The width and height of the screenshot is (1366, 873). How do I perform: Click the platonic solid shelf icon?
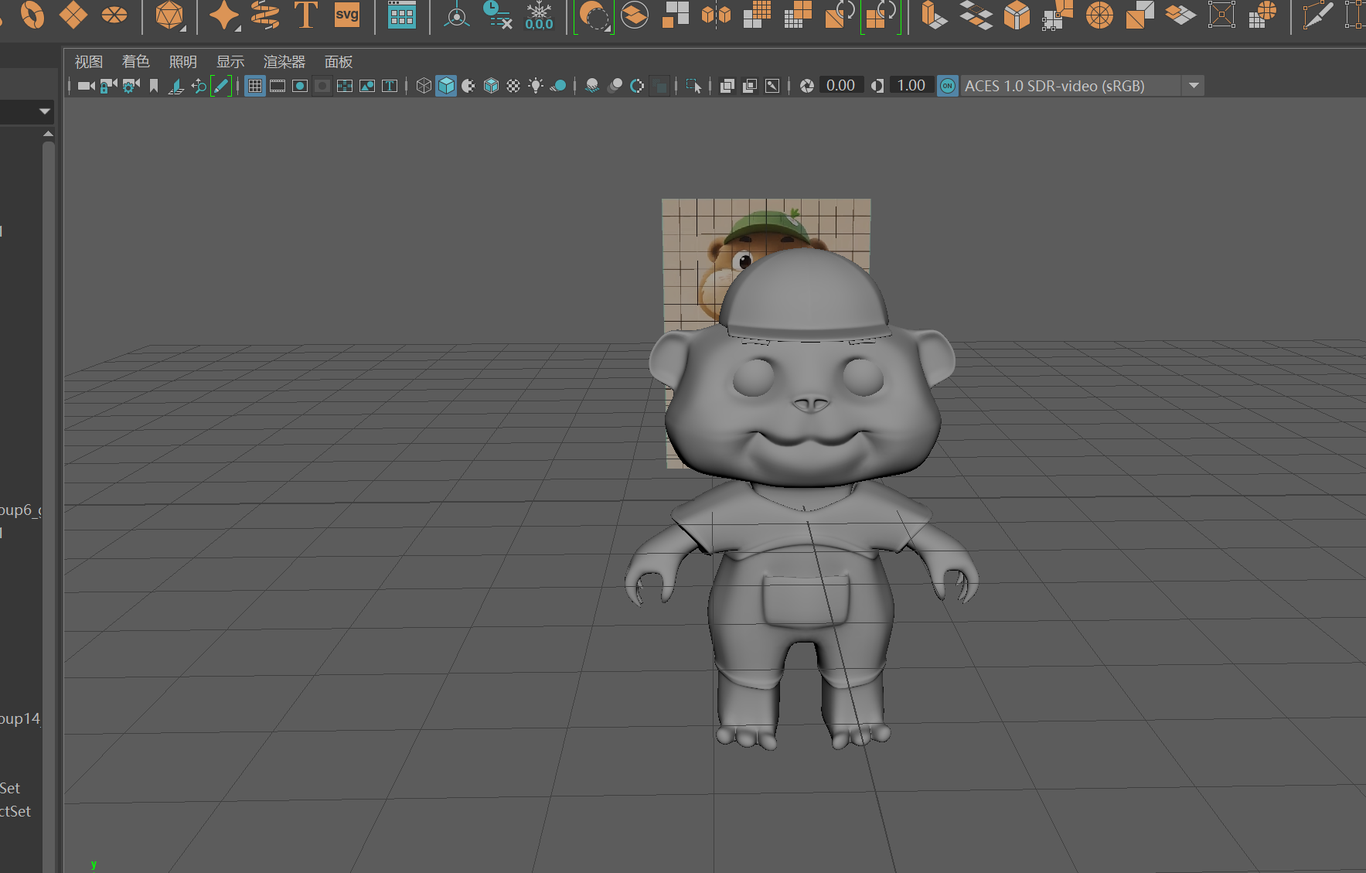(170, 15)
